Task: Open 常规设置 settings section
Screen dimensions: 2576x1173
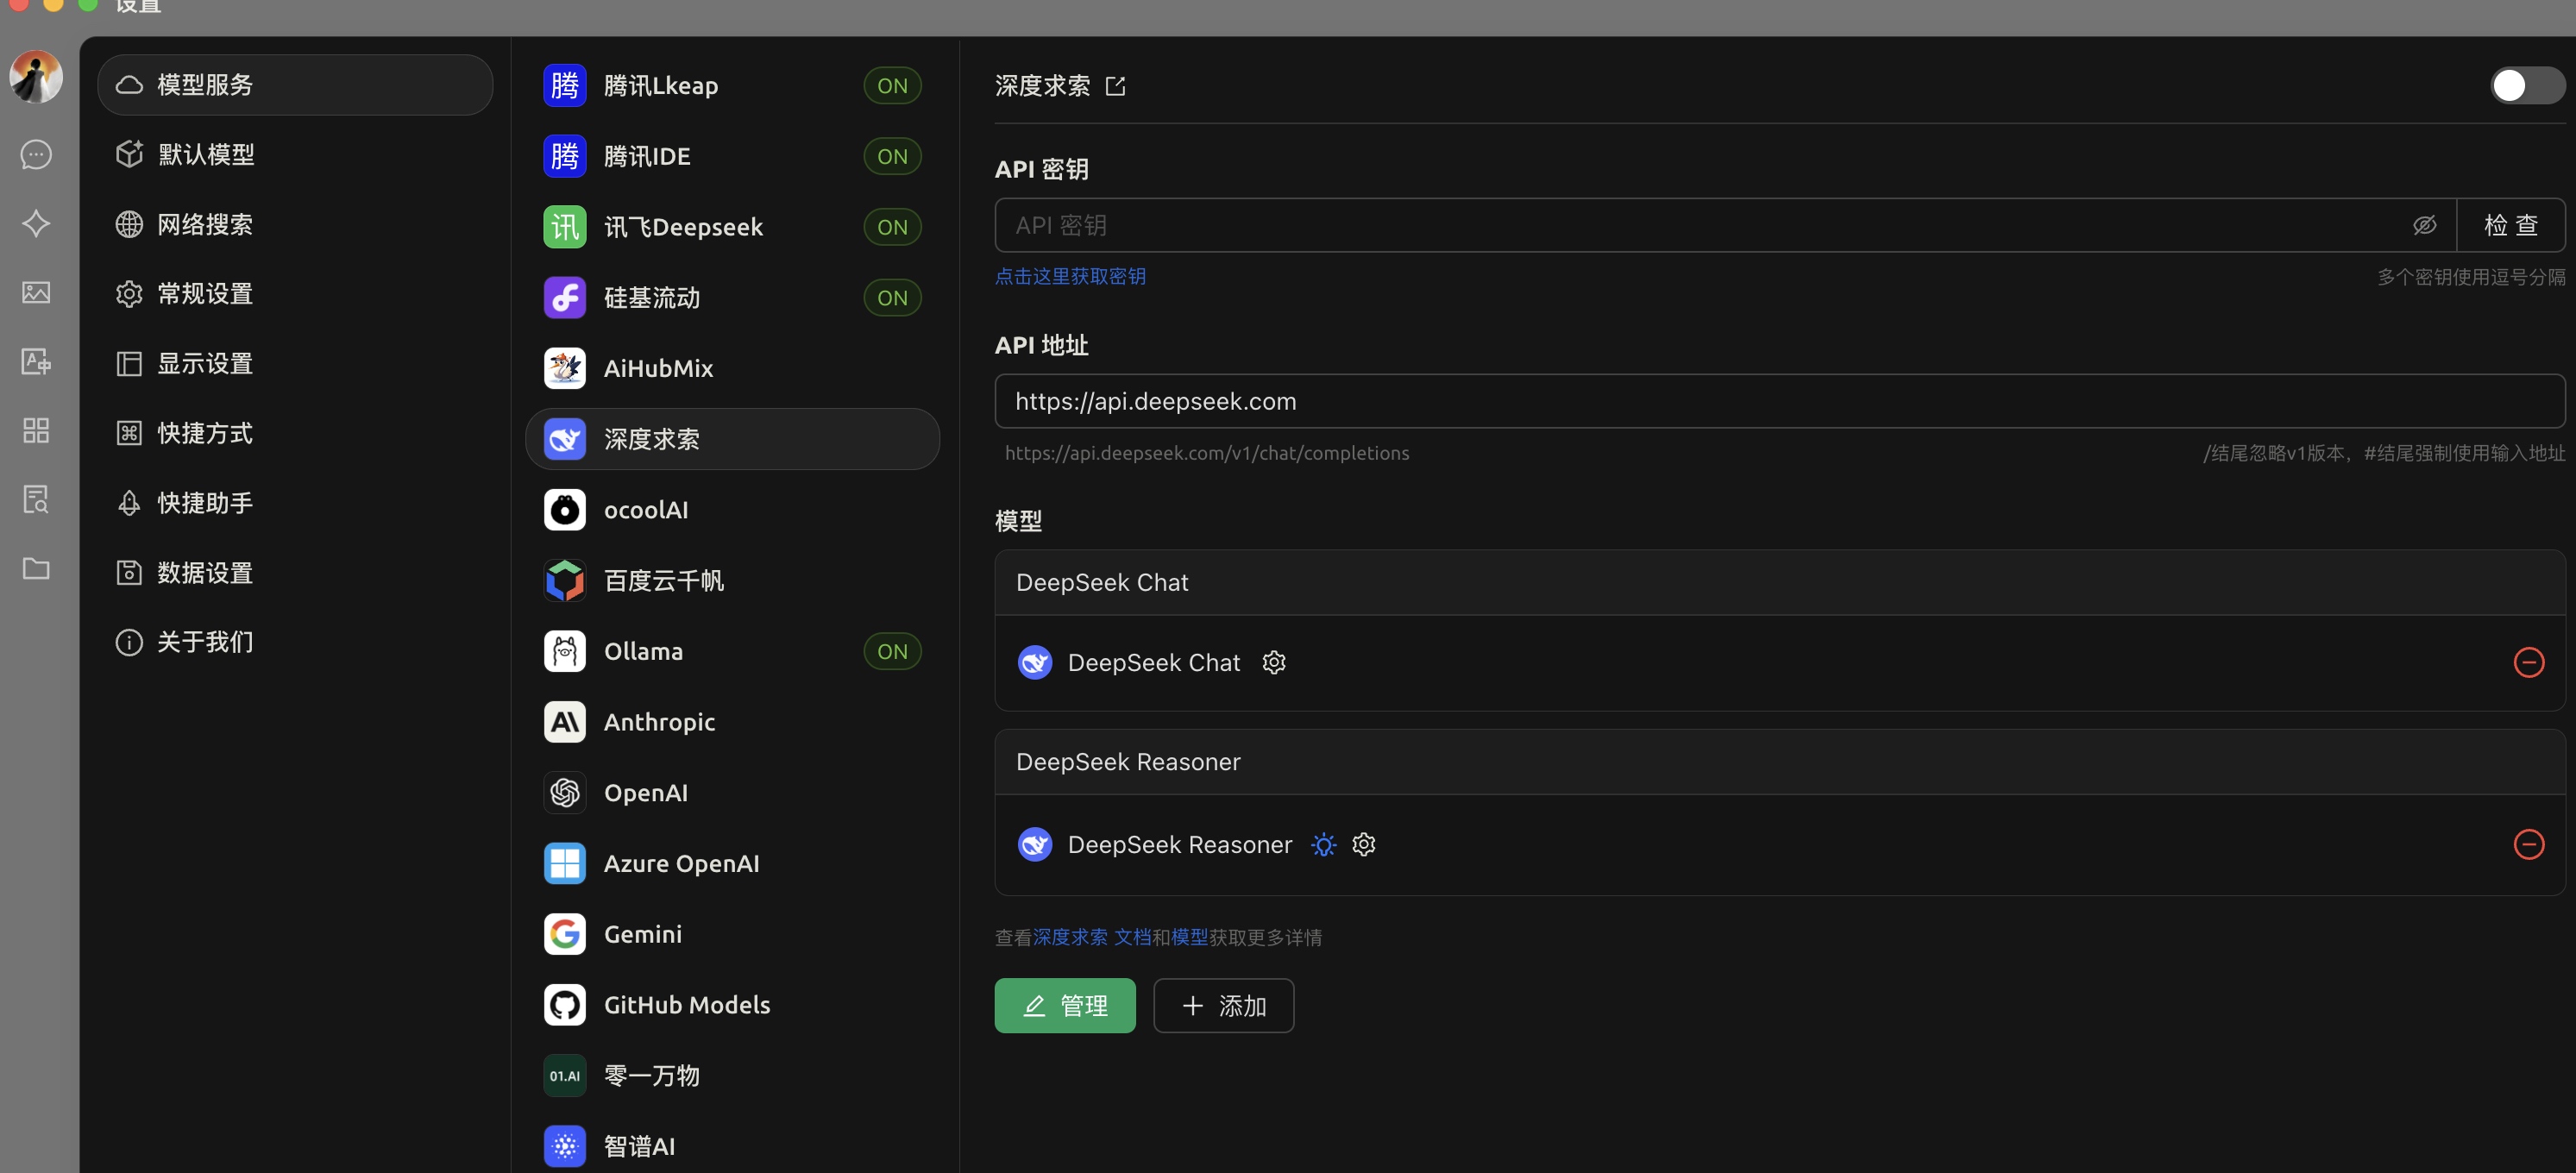Action: coord(295,293)
